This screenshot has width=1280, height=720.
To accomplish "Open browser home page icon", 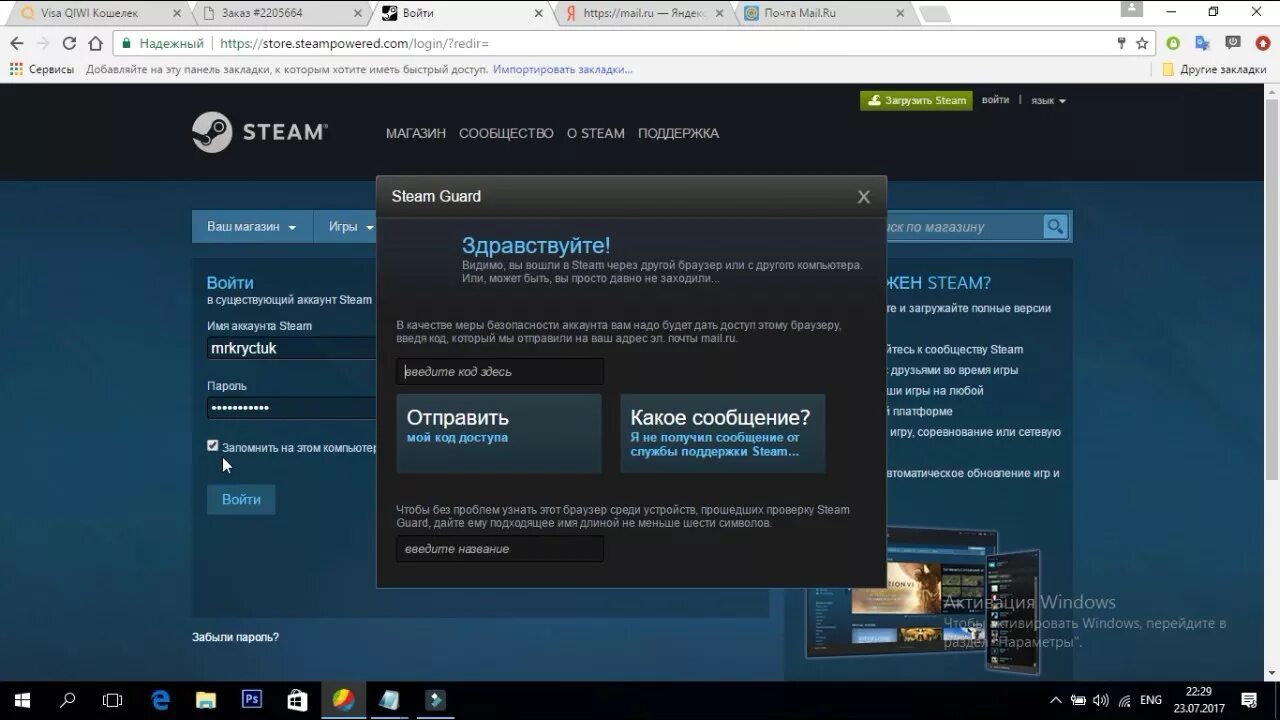I will [x=95, y=43].
